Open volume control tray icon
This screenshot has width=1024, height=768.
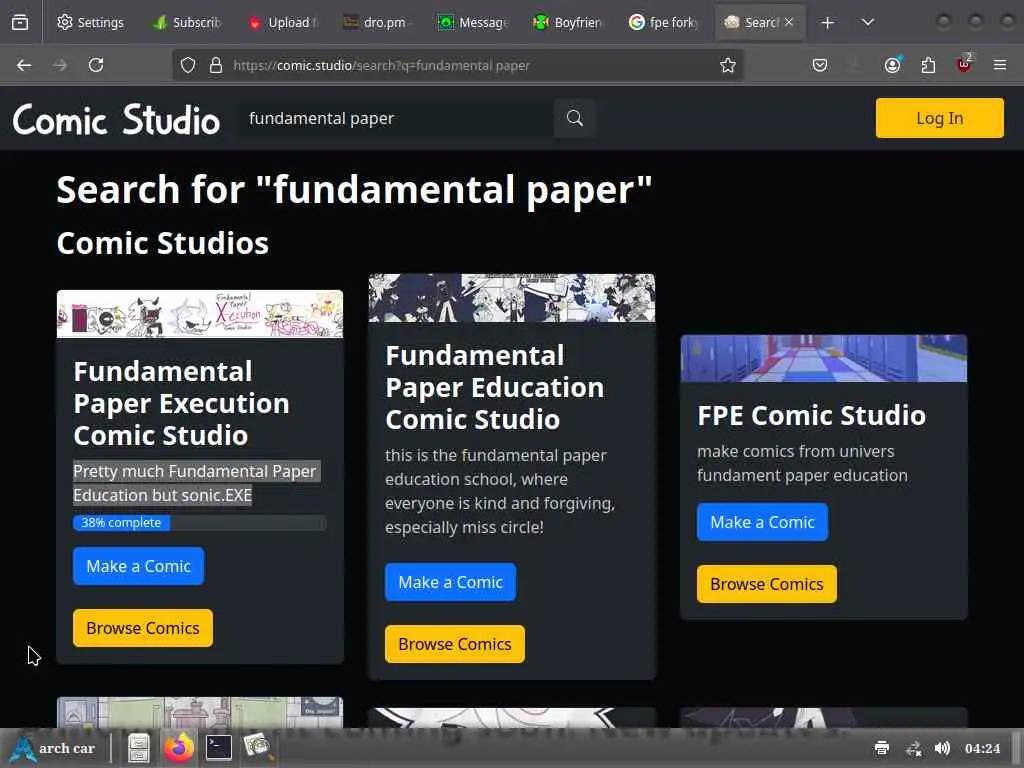point(942,748)
